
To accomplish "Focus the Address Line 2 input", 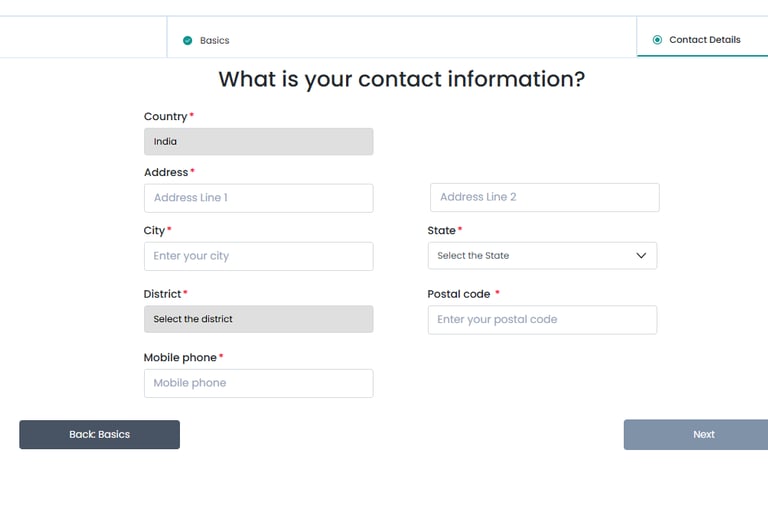I will point(544,198).
